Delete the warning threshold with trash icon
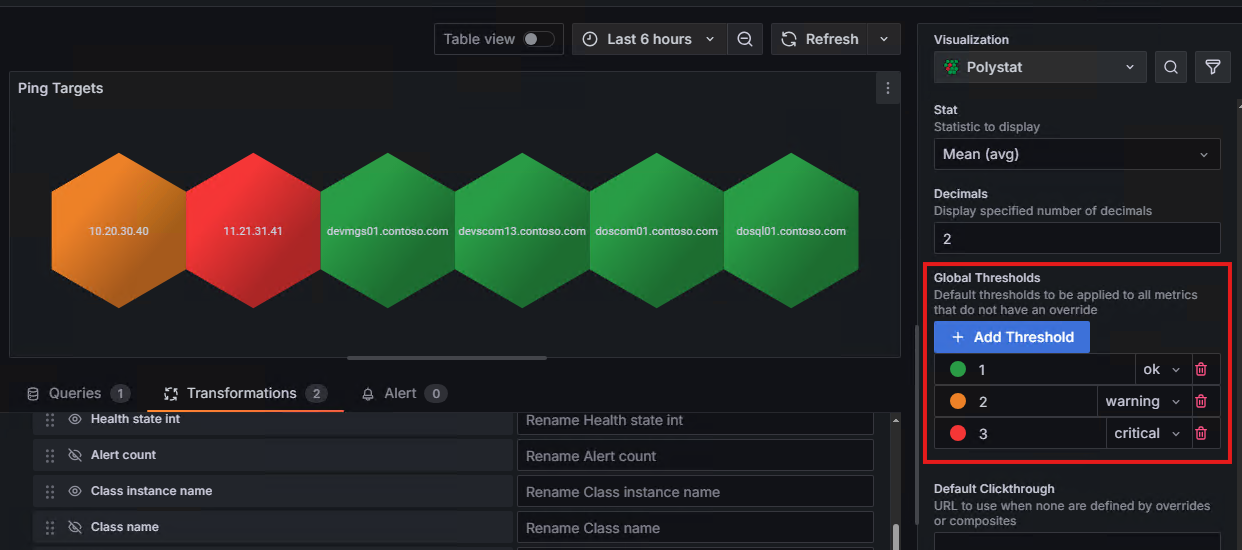1242x550 pixels. pos(1201,402)
